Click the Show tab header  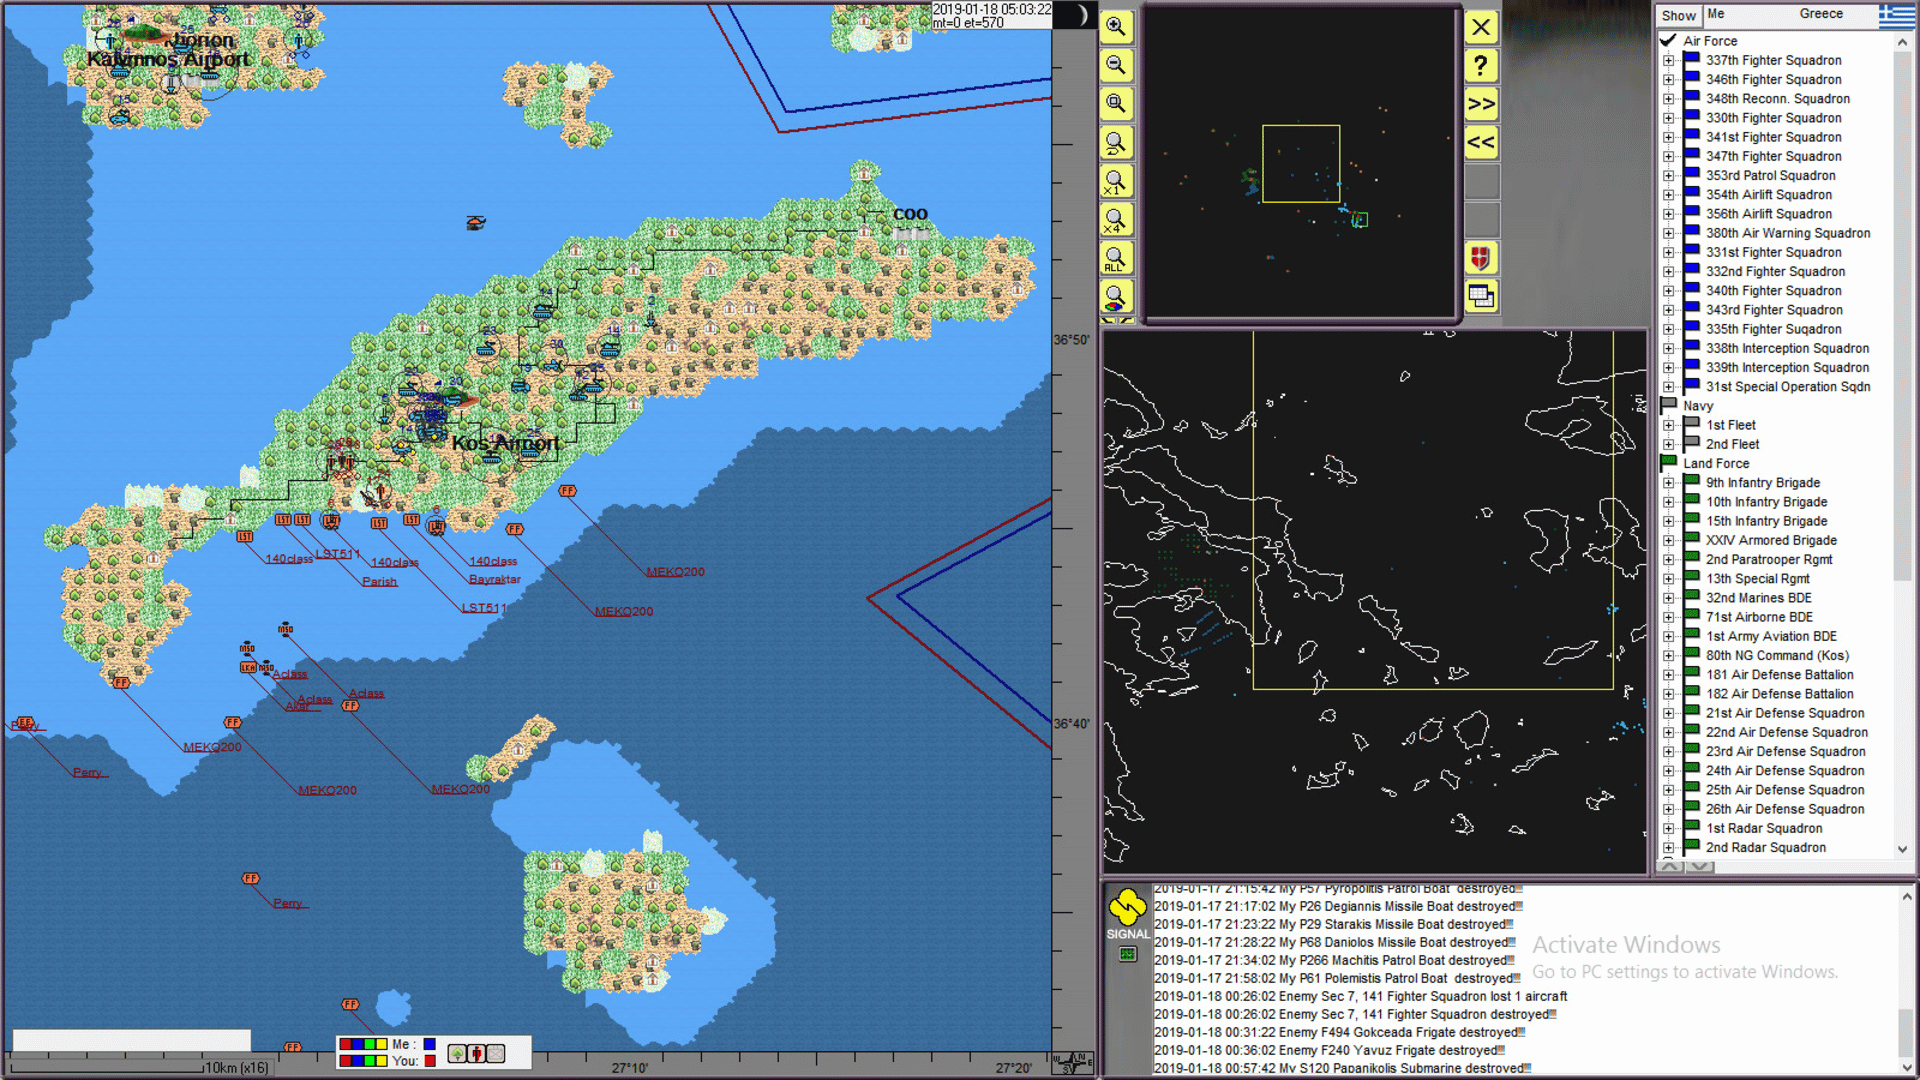click(x=1678, y=15)
